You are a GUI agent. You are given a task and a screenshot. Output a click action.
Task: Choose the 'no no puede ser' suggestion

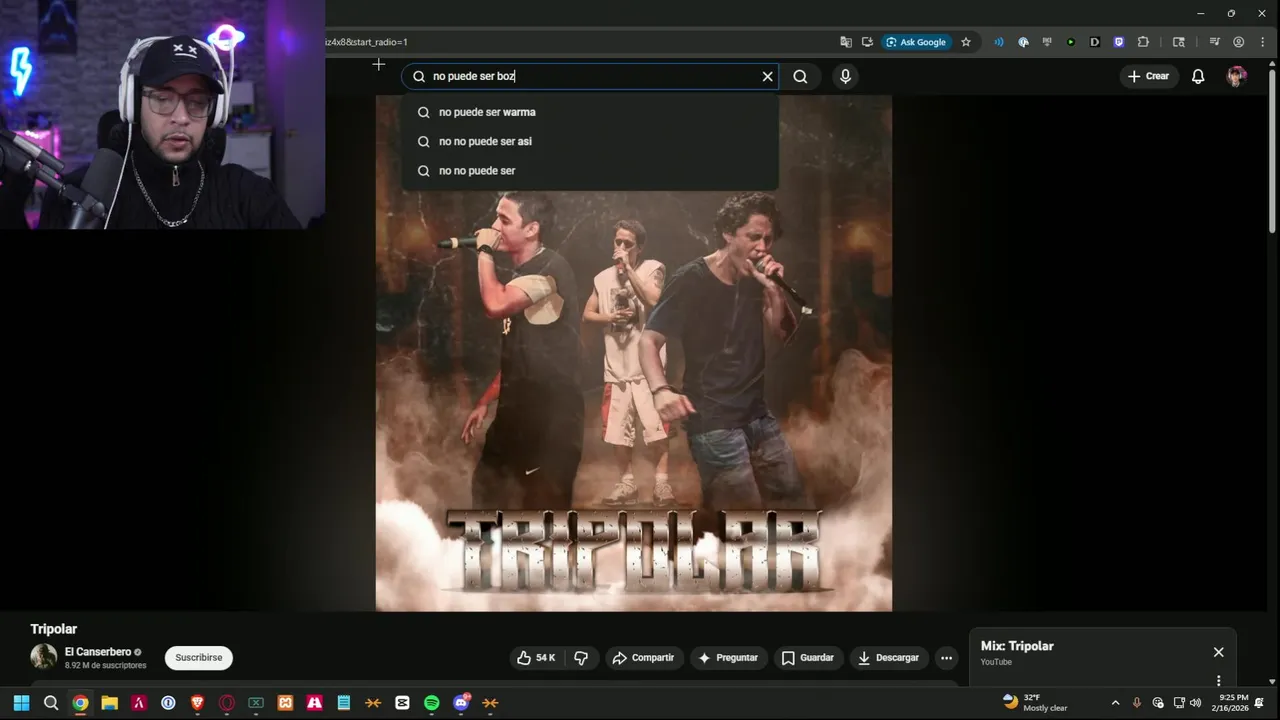click(x=590, y=171)
